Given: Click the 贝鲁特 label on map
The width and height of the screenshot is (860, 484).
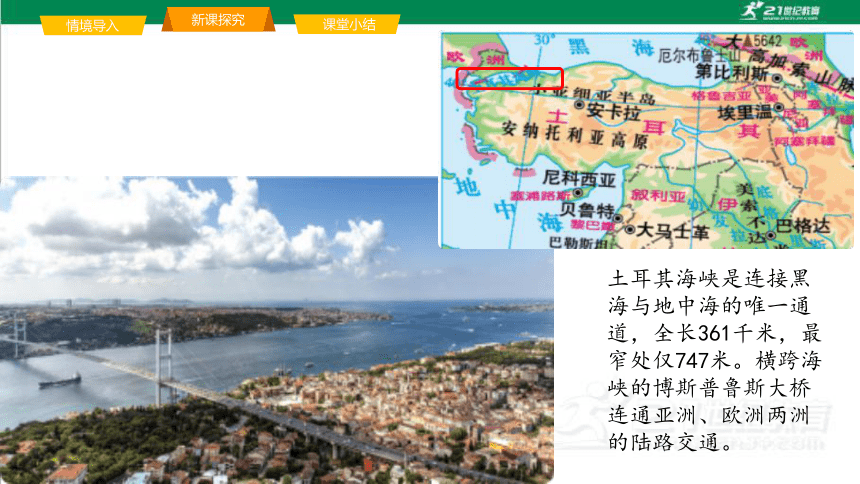Looking at the screenshot, I should tap(586, 211).
